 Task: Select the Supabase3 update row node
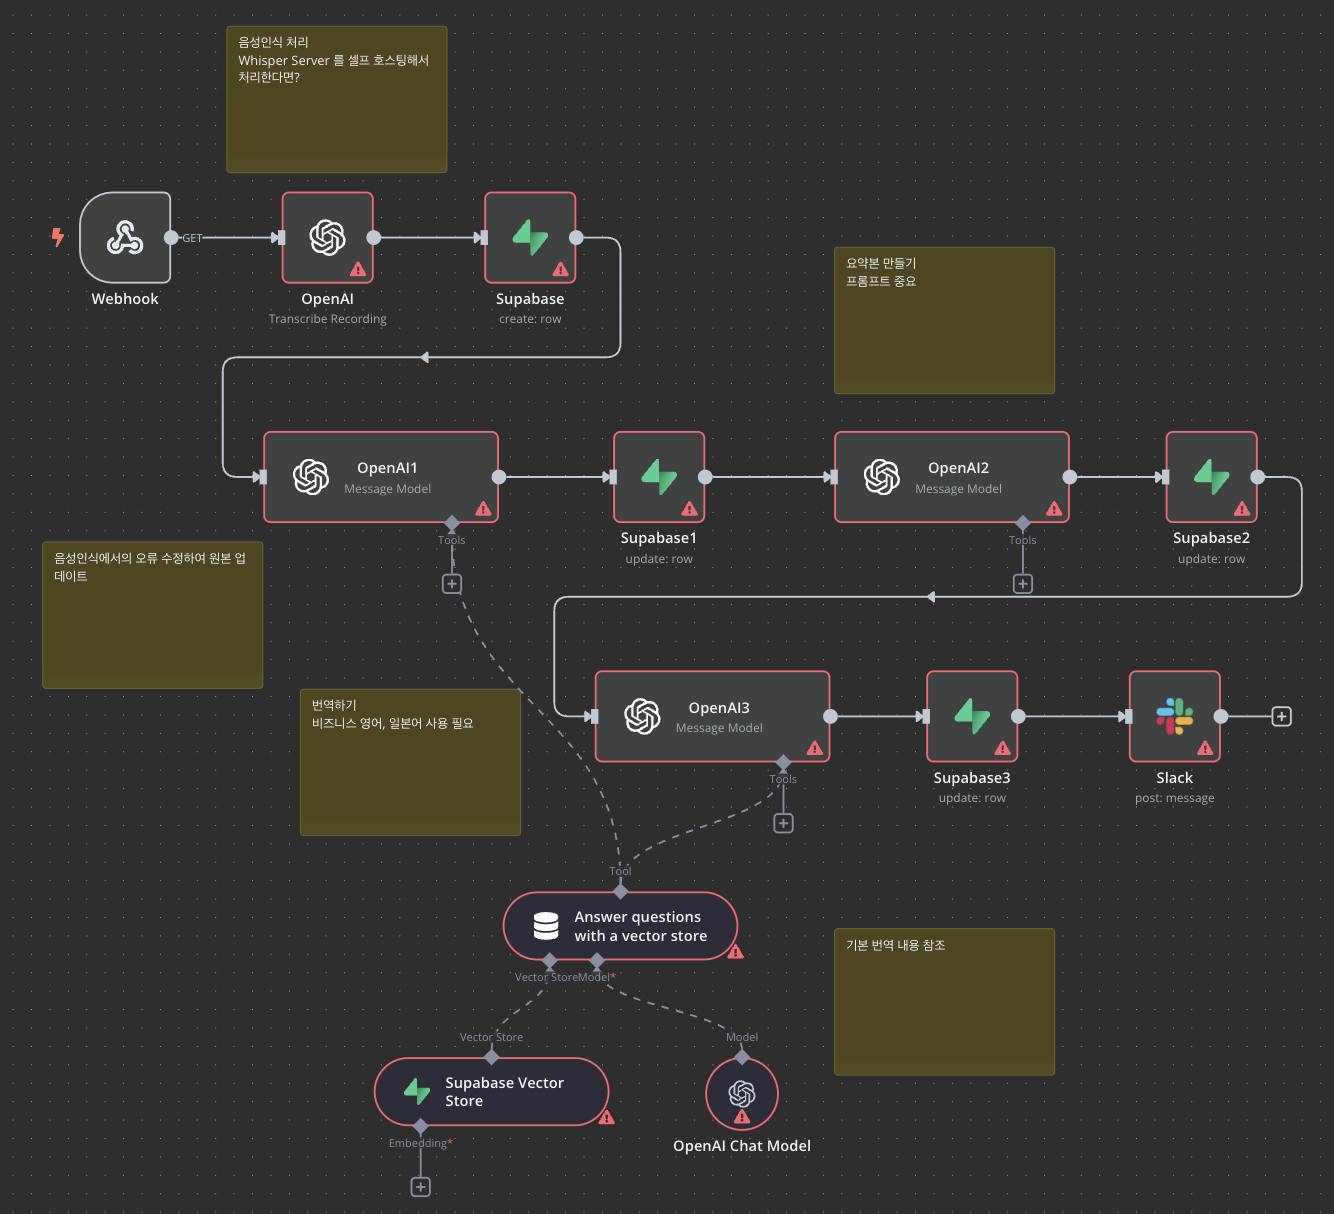972,716
